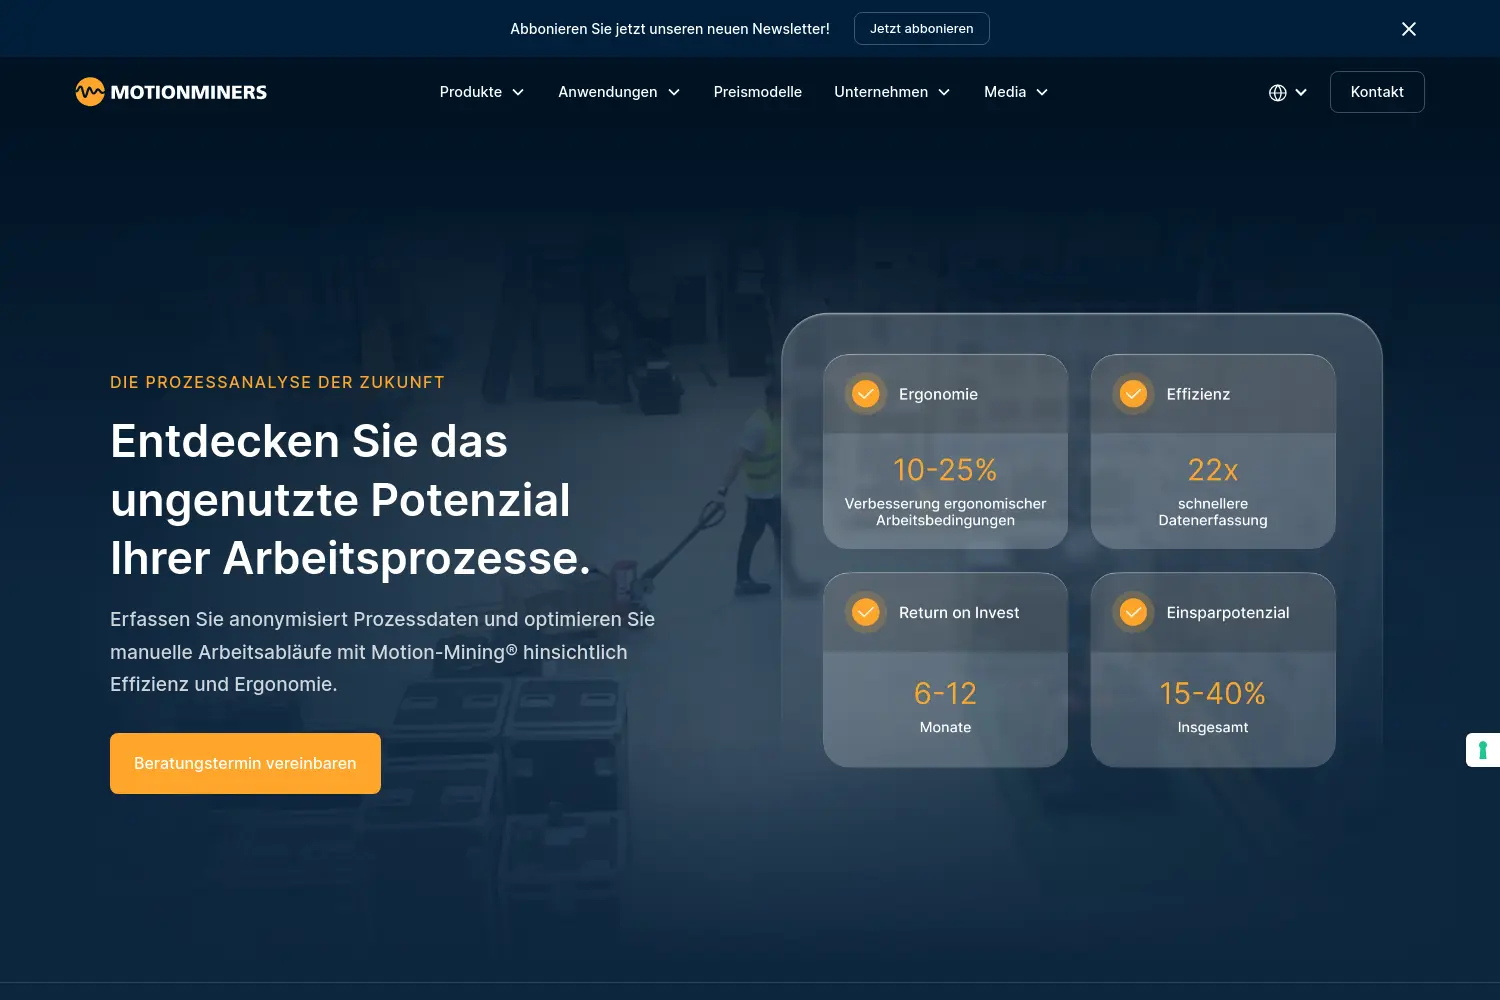Close the newsletter banner

point(1409,29)
